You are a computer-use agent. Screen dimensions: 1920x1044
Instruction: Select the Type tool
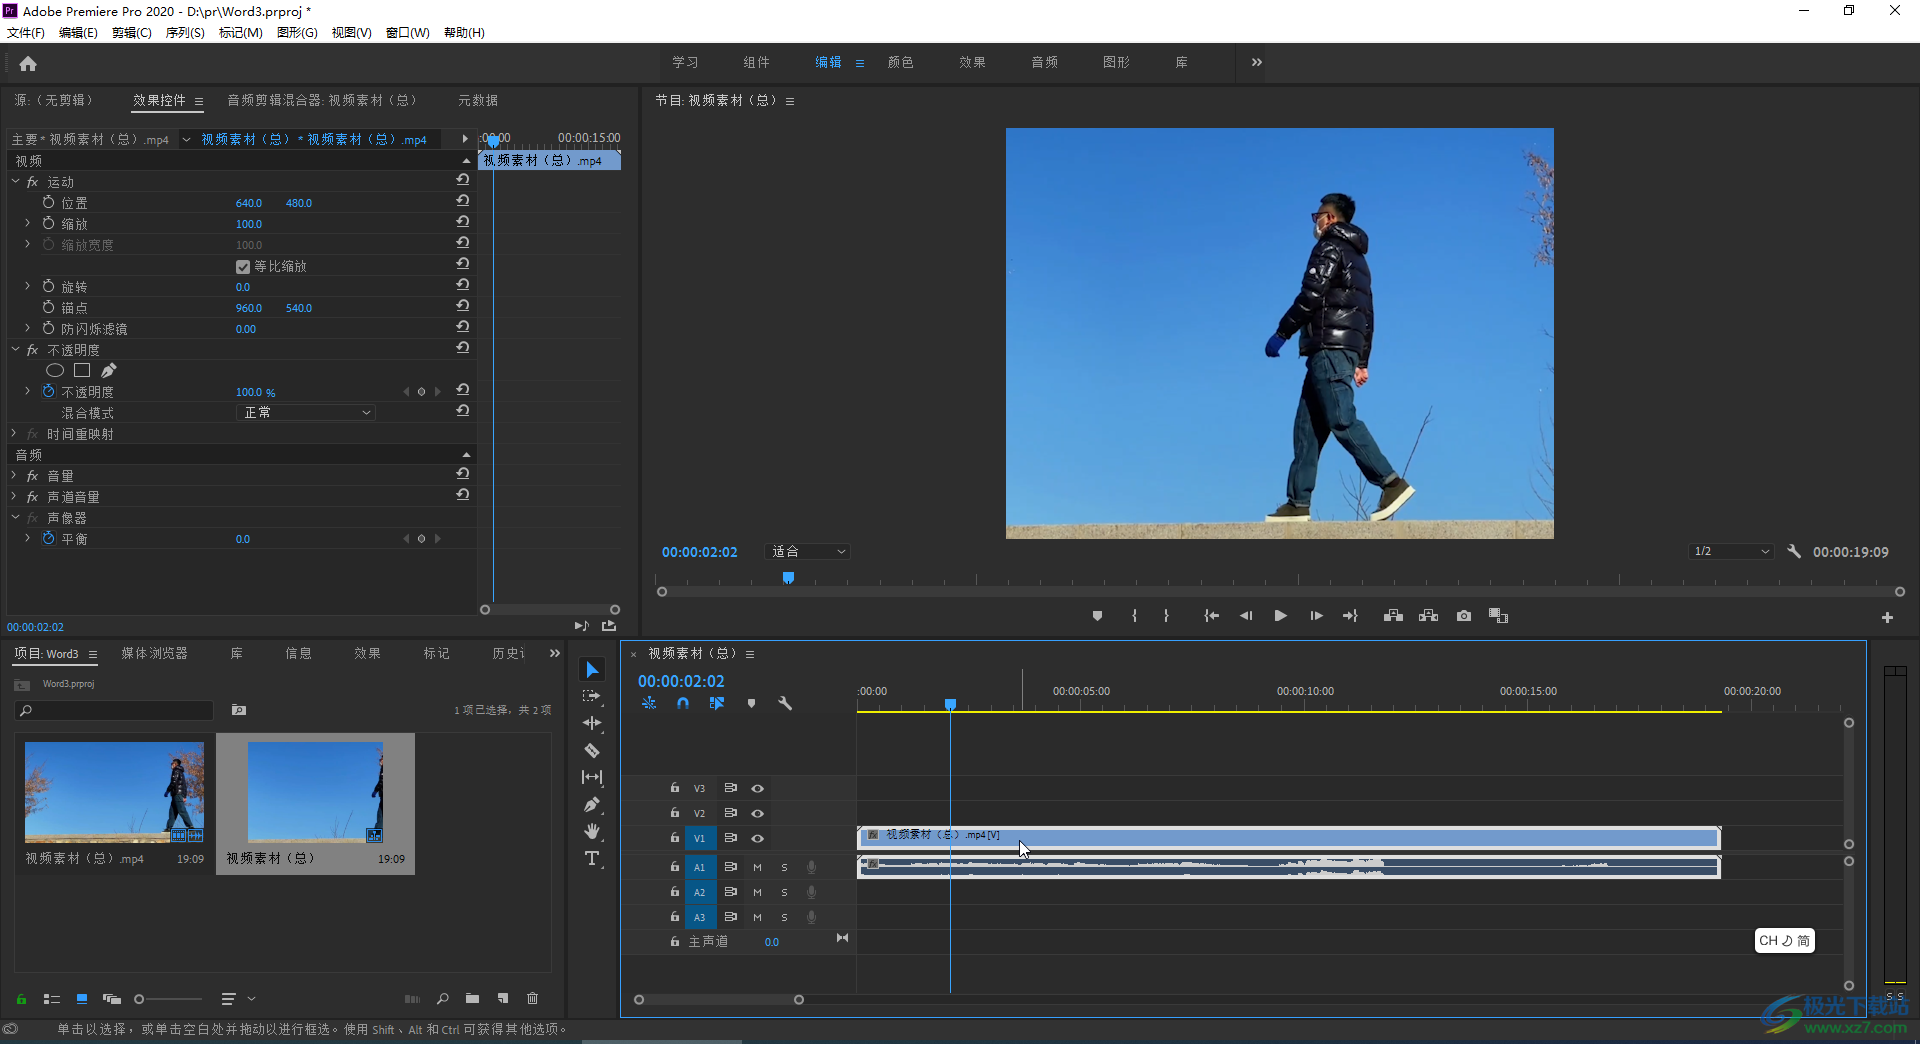592,858
